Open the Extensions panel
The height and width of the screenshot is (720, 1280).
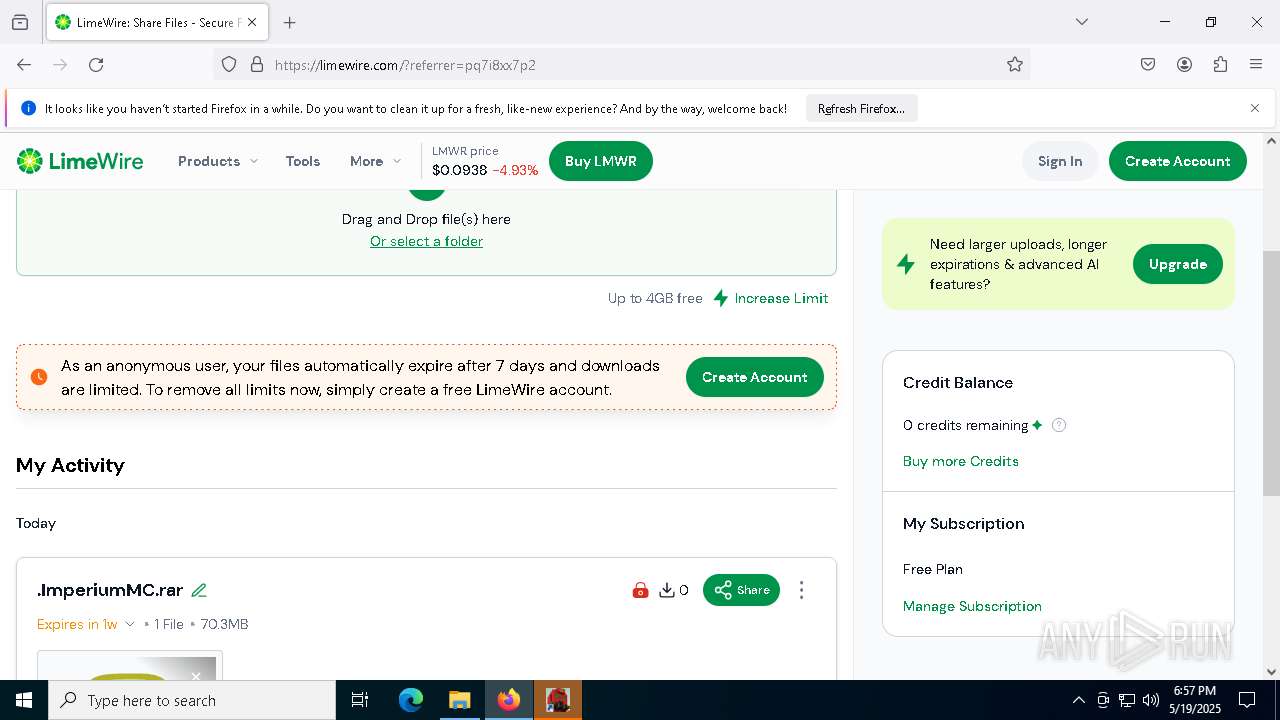click(x=1220, y=64)
